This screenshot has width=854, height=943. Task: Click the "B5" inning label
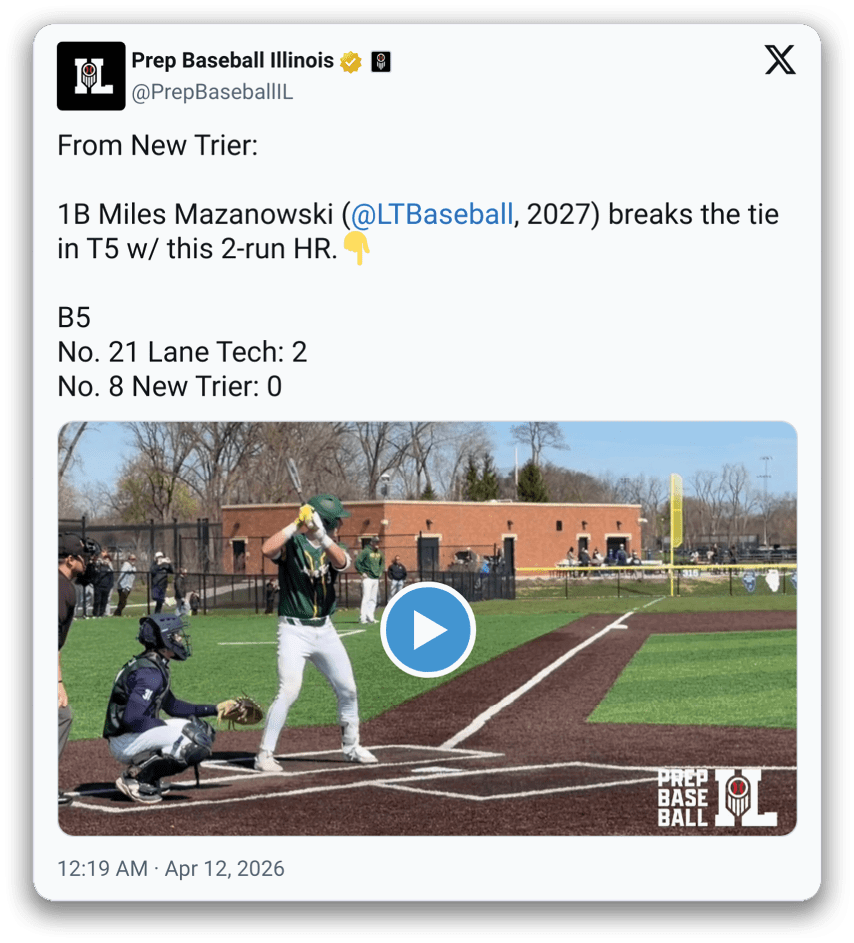pyautogui.click(x=74, y=318)
